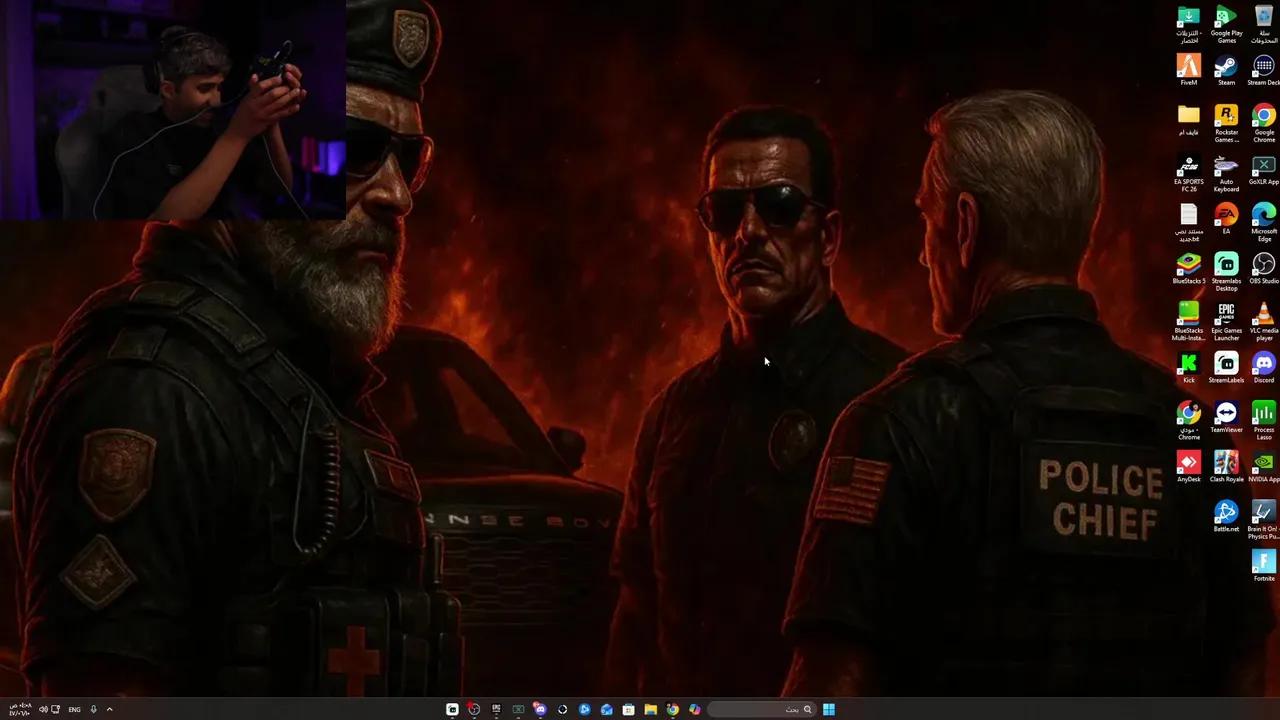The height and width of the screenshot is (720, 1280).
Task: Select the VLC media player shortcut
Action: 1264,321
